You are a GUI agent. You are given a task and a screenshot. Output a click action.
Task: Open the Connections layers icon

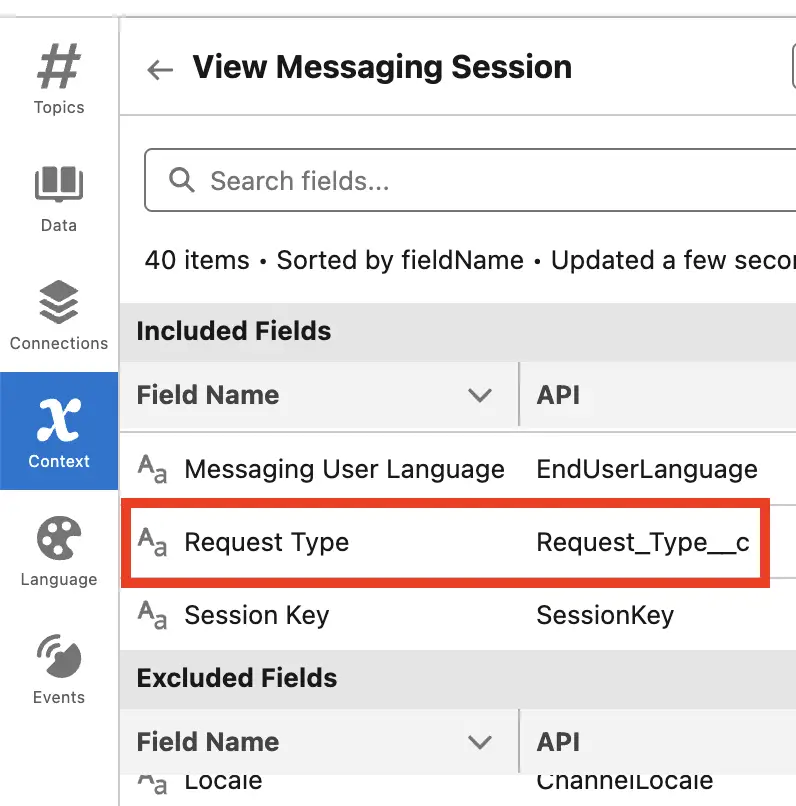click(59, 302)
